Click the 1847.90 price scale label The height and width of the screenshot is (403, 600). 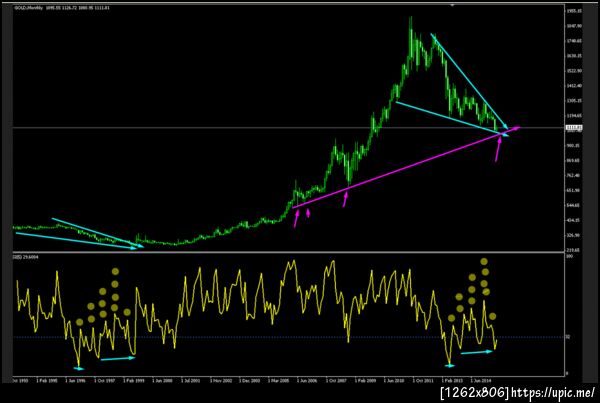coord(575,26)
